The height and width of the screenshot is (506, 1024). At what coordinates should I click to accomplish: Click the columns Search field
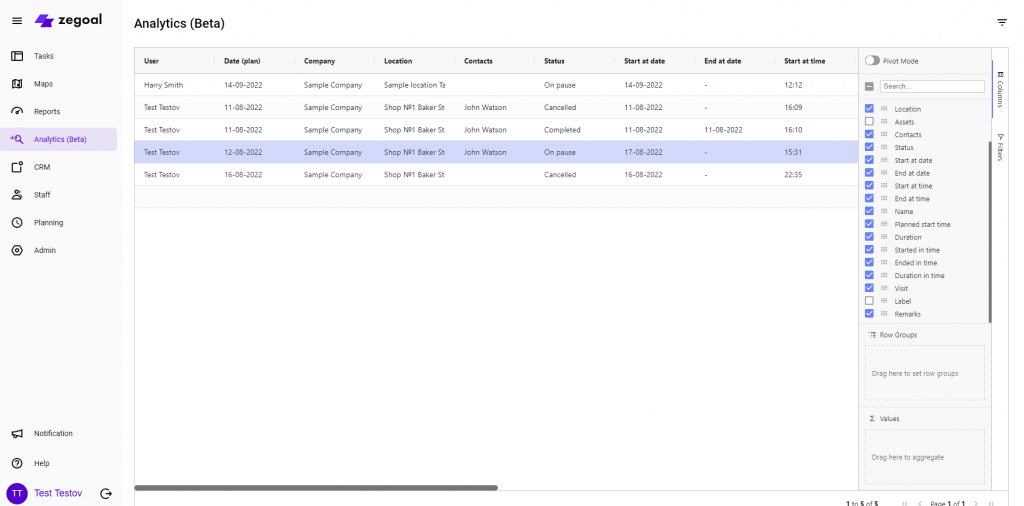931,87
